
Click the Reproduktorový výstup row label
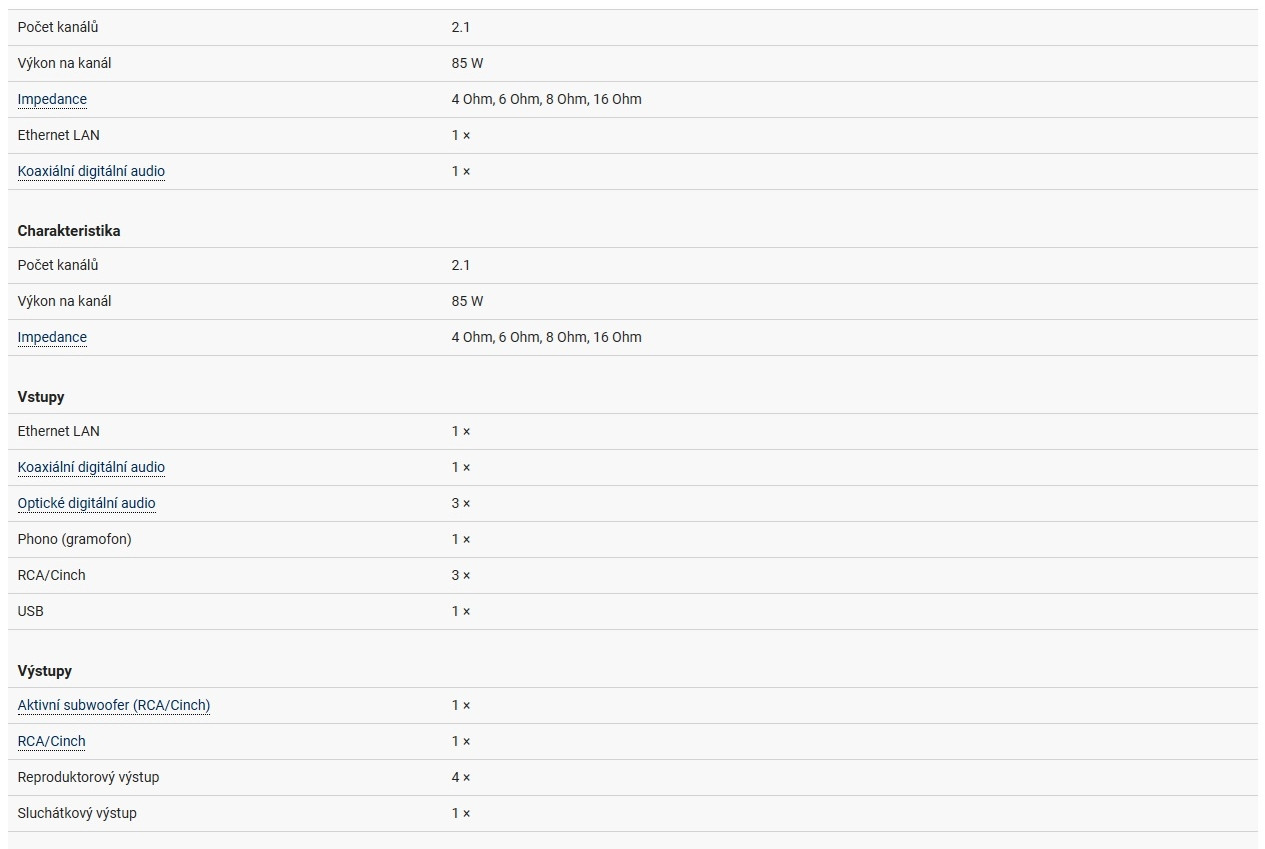click(x=89, y=777)
